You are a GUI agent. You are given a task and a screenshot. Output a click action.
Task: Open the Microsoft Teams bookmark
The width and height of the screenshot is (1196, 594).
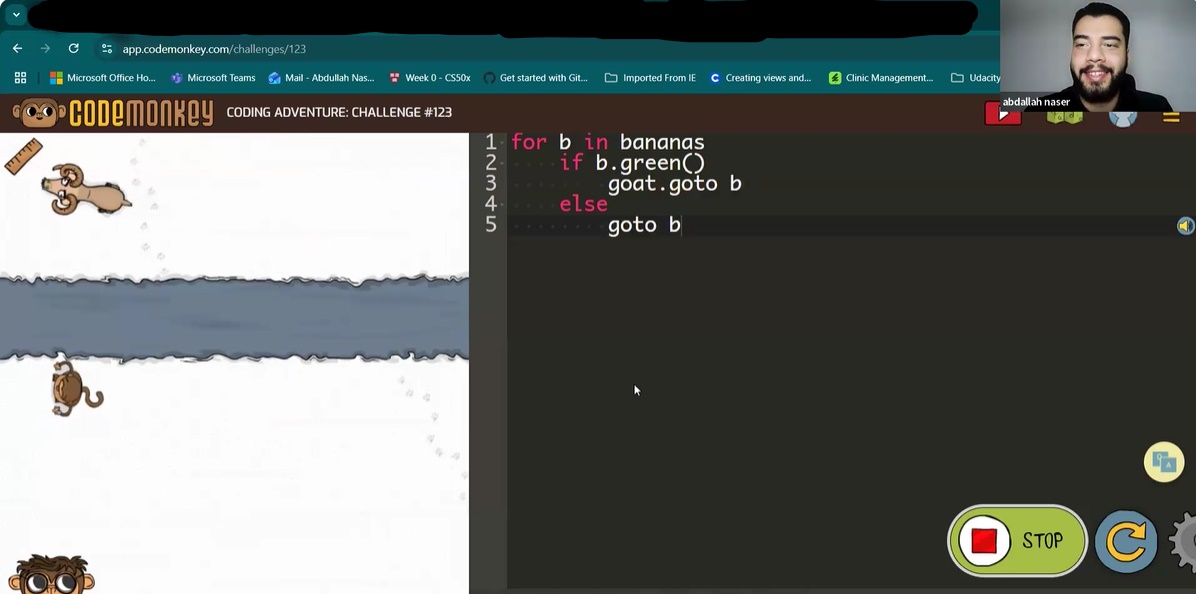[213, 78]
